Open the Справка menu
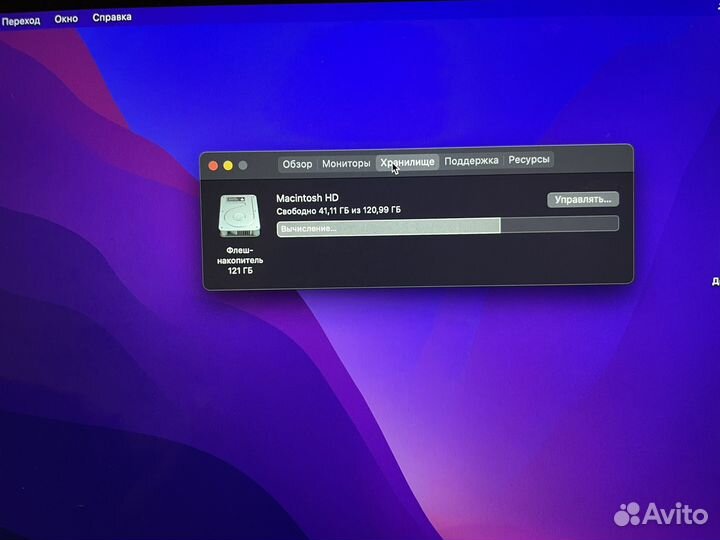This screenshot has width=720, height=540. pyautogui.click(x=112, y=17)
